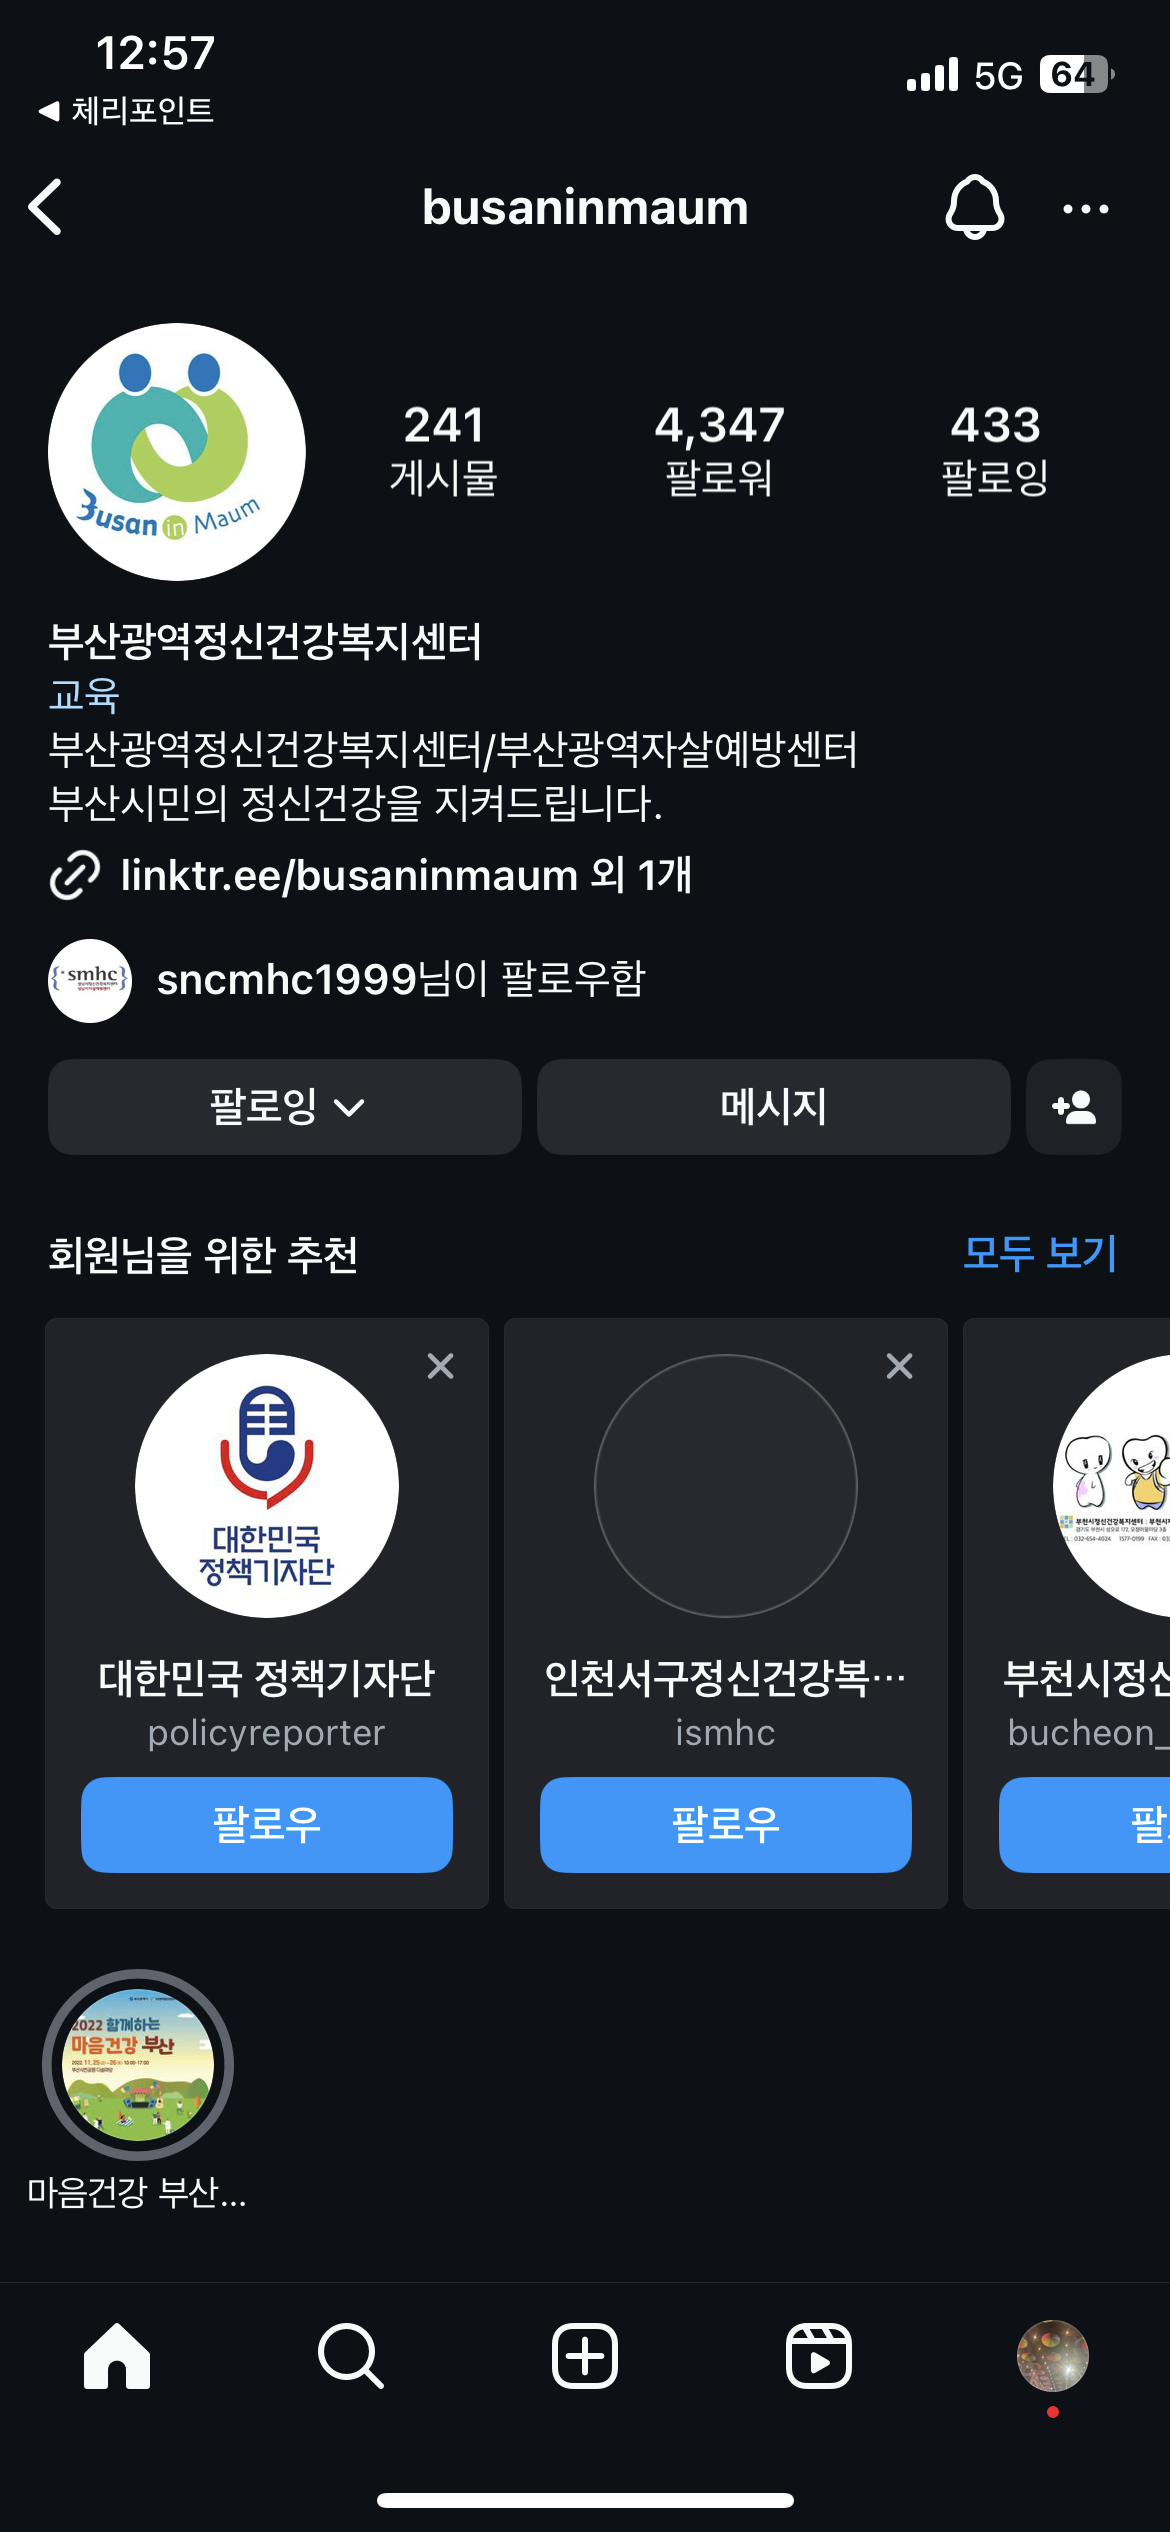Tap the 메시지 button

[774, 1107]
